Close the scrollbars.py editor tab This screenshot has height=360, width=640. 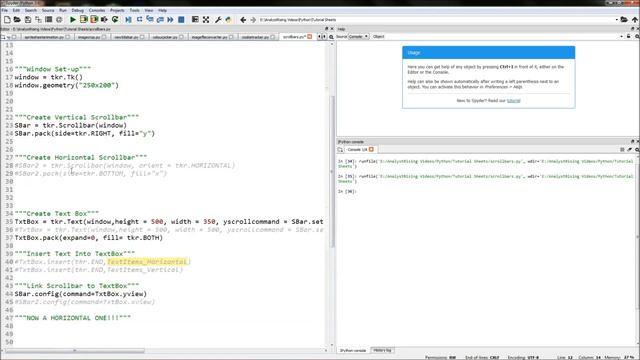click(310, 37)
